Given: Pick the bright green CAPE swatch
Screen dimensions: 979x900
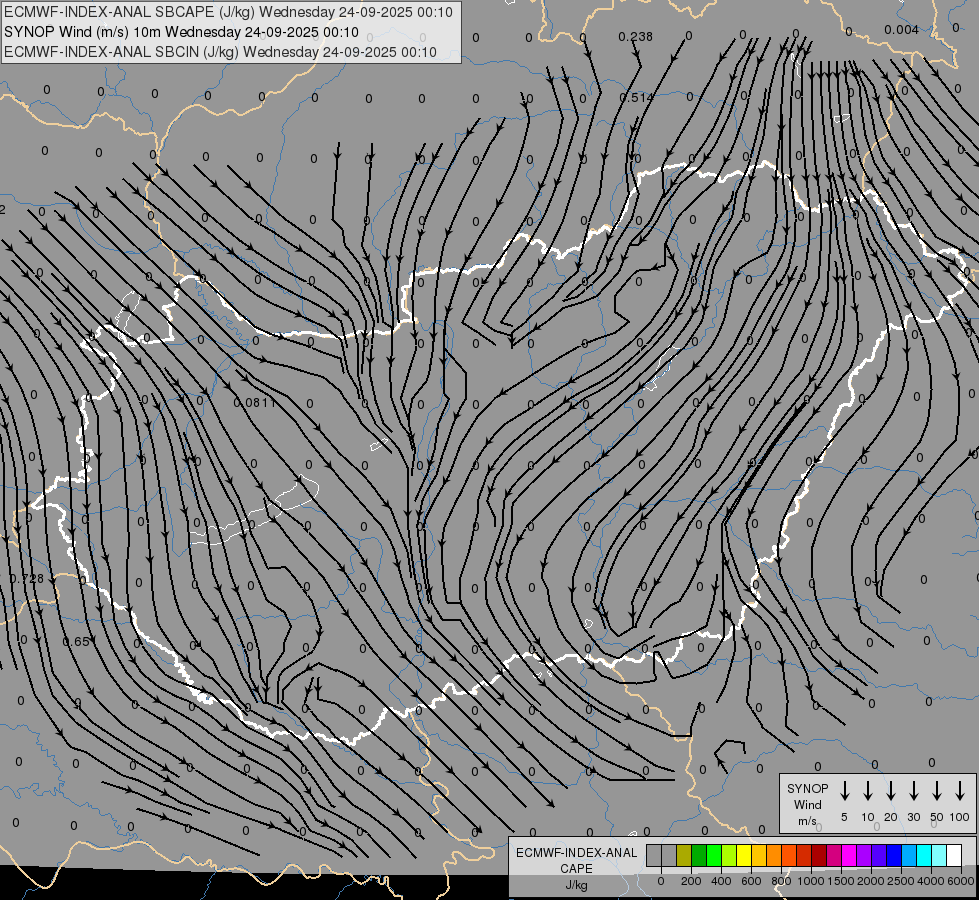Looking at the screenshot, I should pos(714,855).
